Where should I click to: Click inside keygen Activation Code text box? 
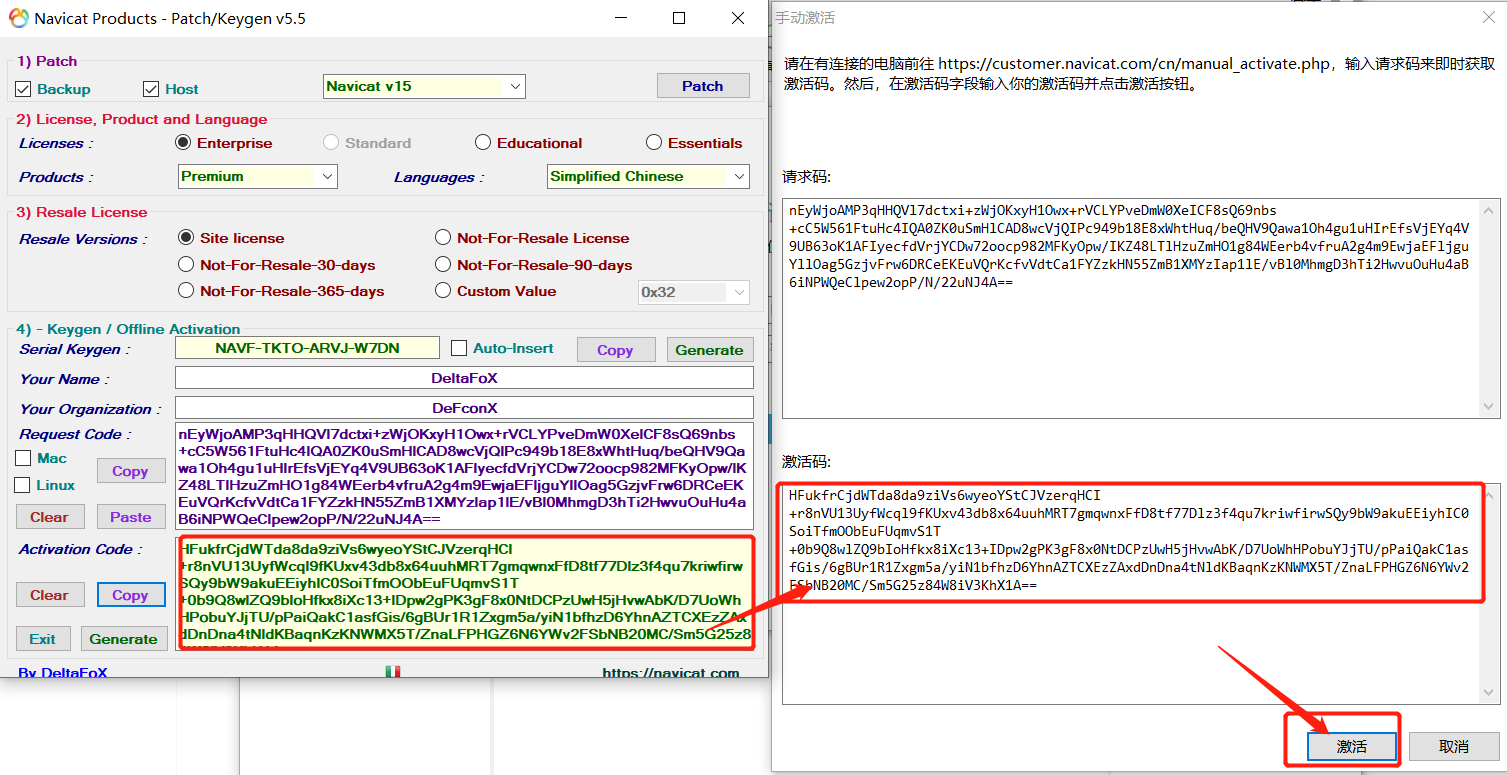[464, 593]
